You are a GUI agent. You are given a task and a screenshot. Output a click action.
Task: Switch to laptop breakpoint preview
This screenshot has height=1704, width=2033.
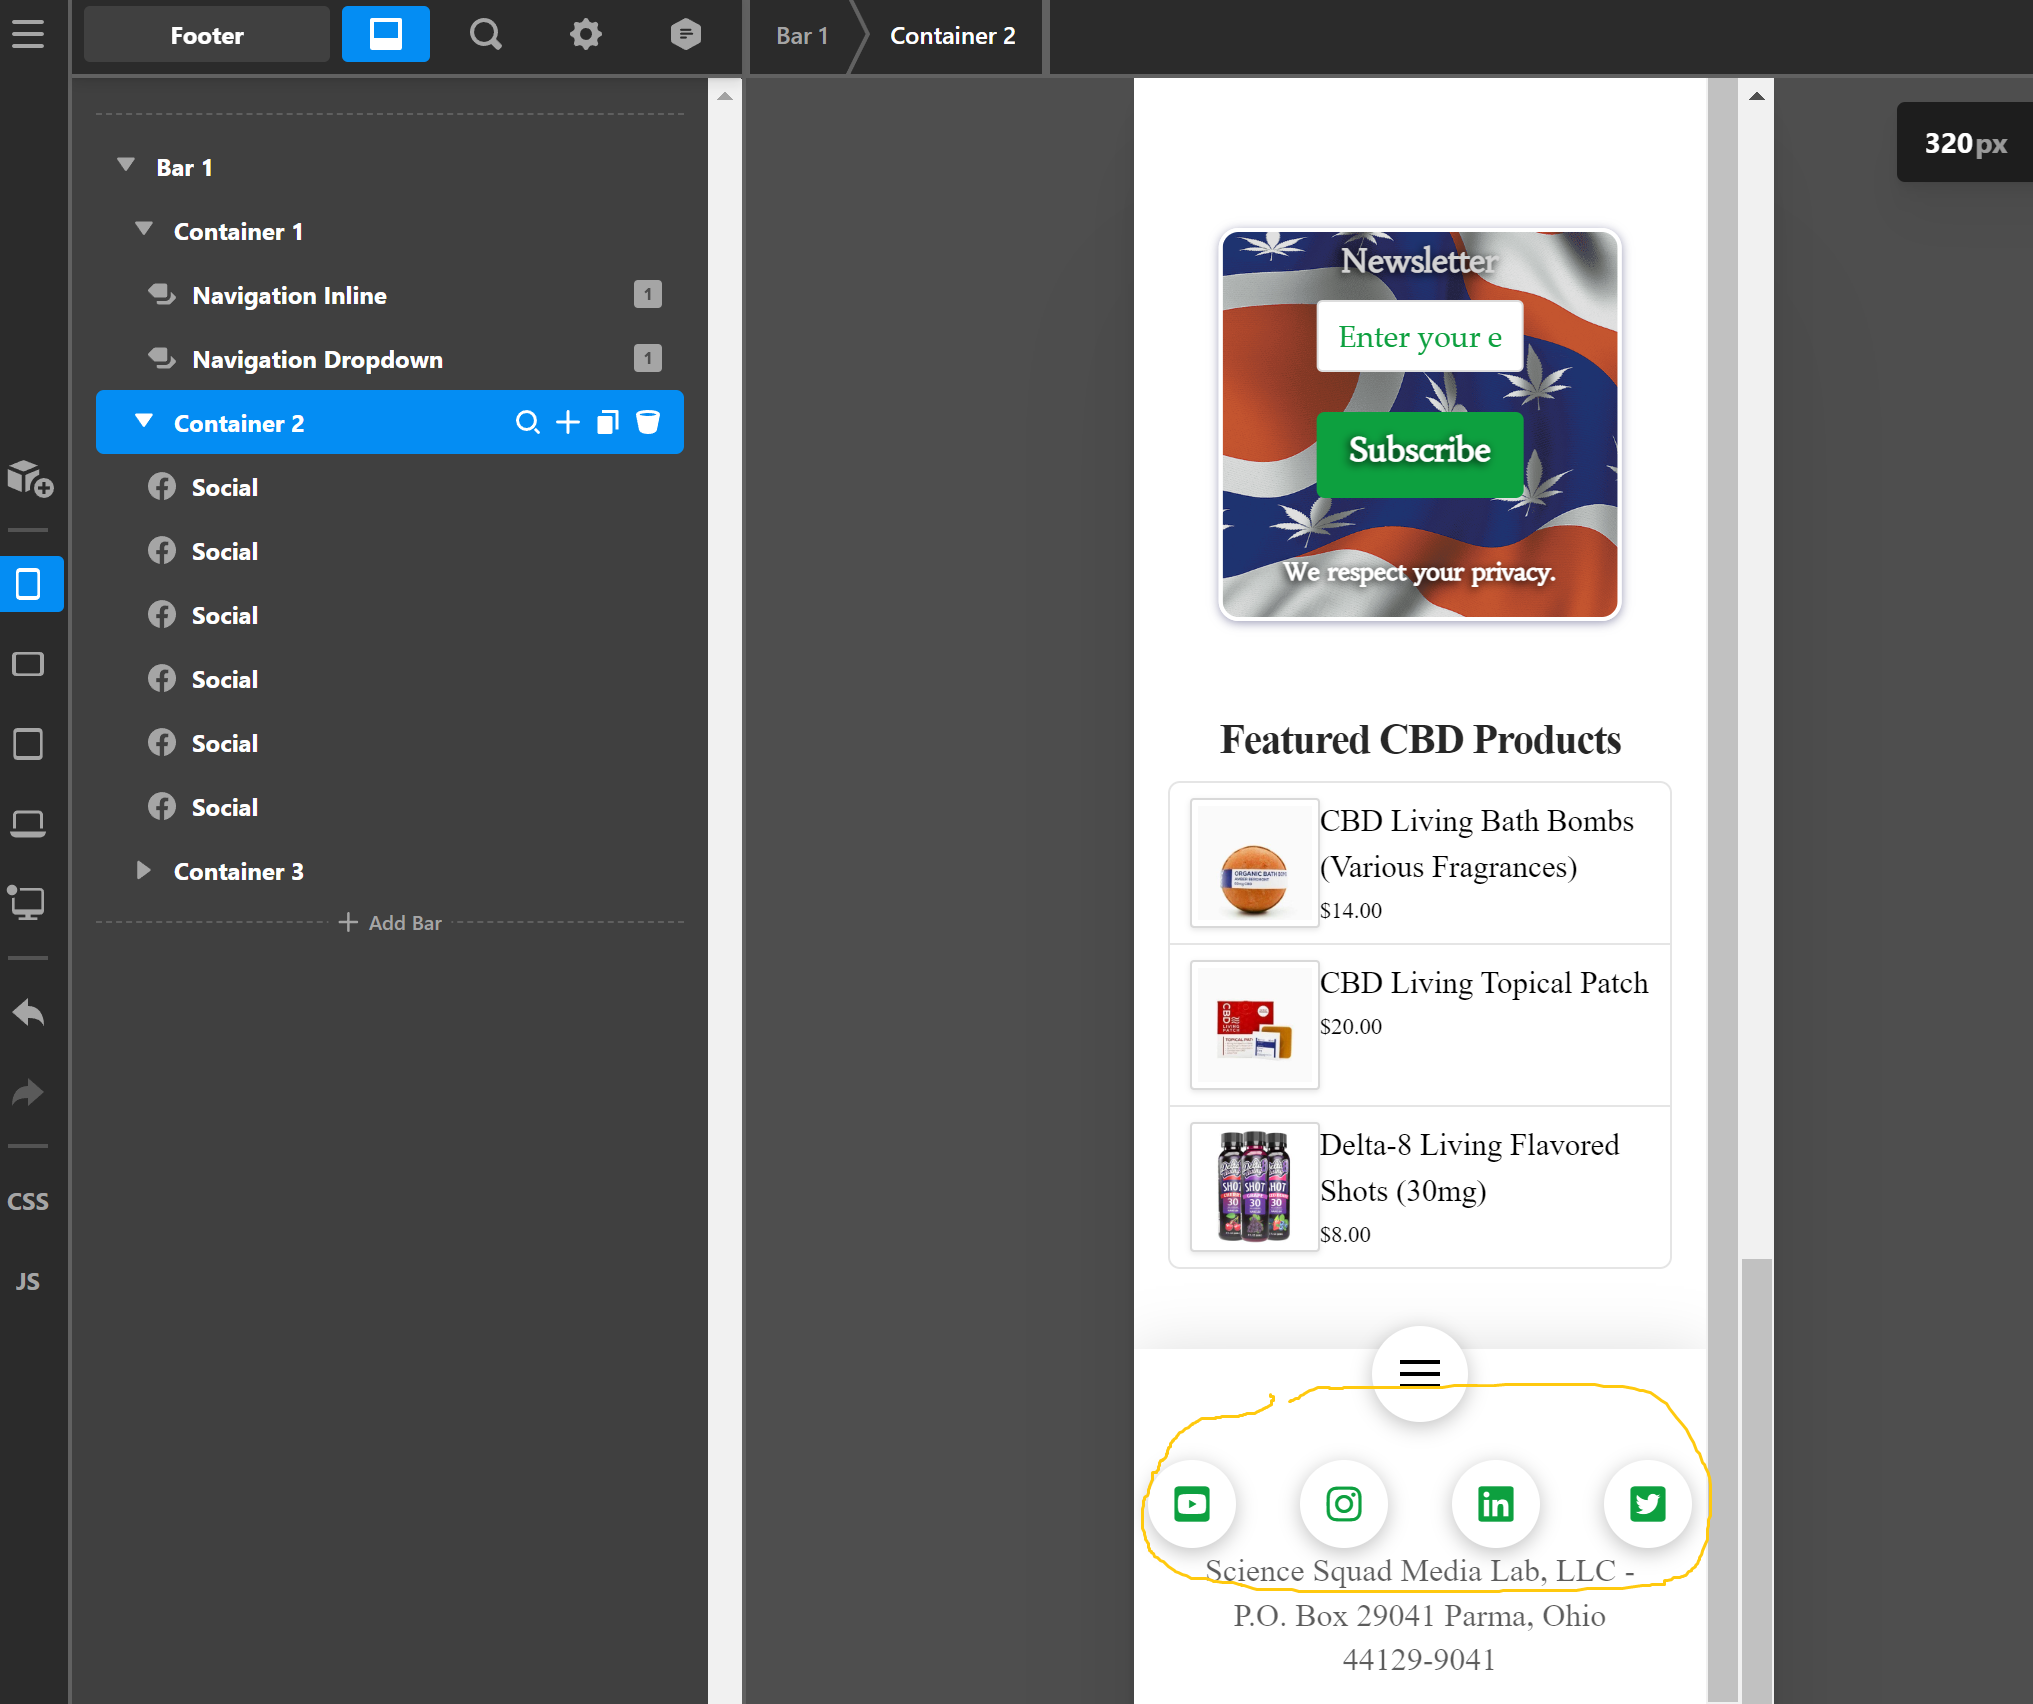point(28,824)
